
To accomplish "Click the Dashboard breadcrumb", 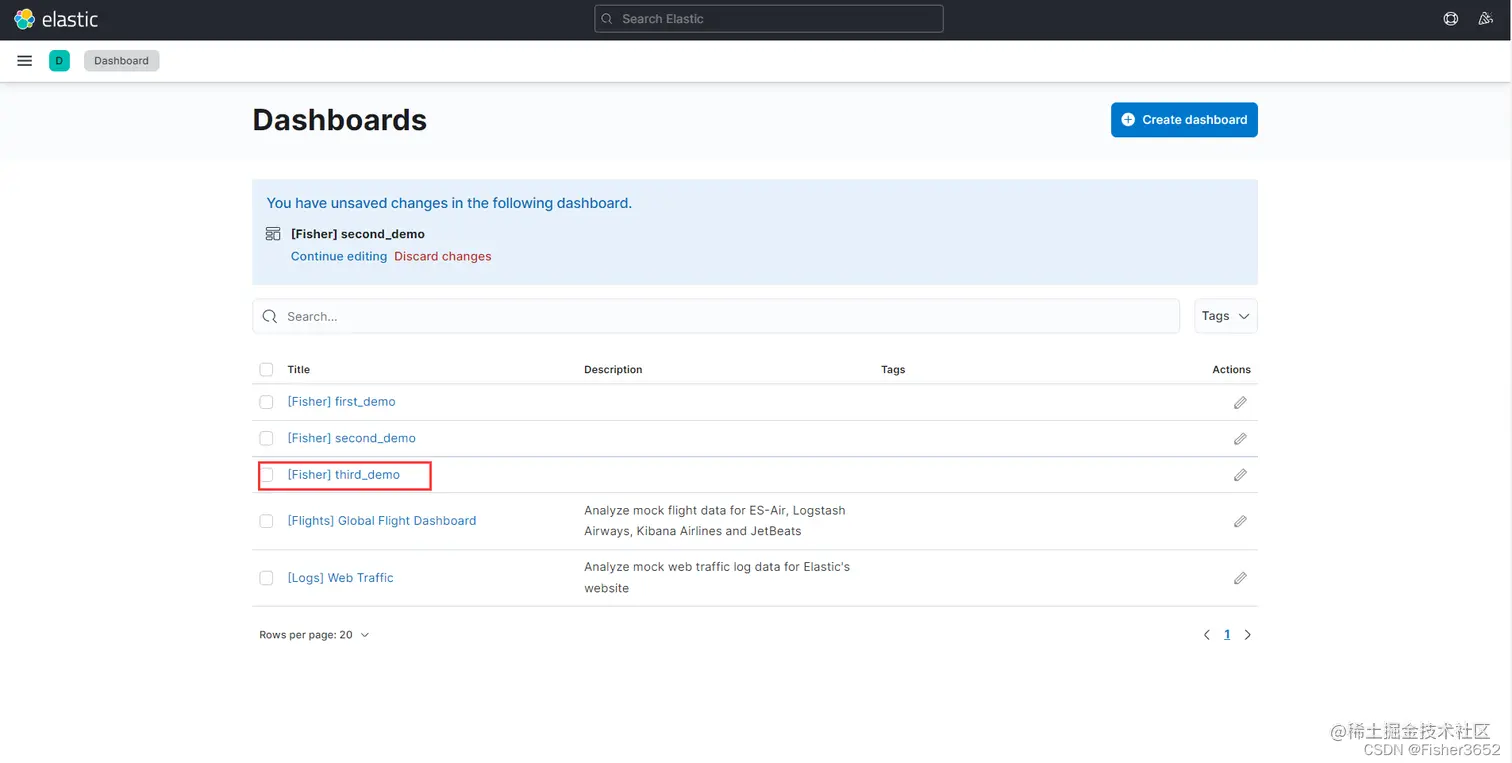I will (121, 61).
